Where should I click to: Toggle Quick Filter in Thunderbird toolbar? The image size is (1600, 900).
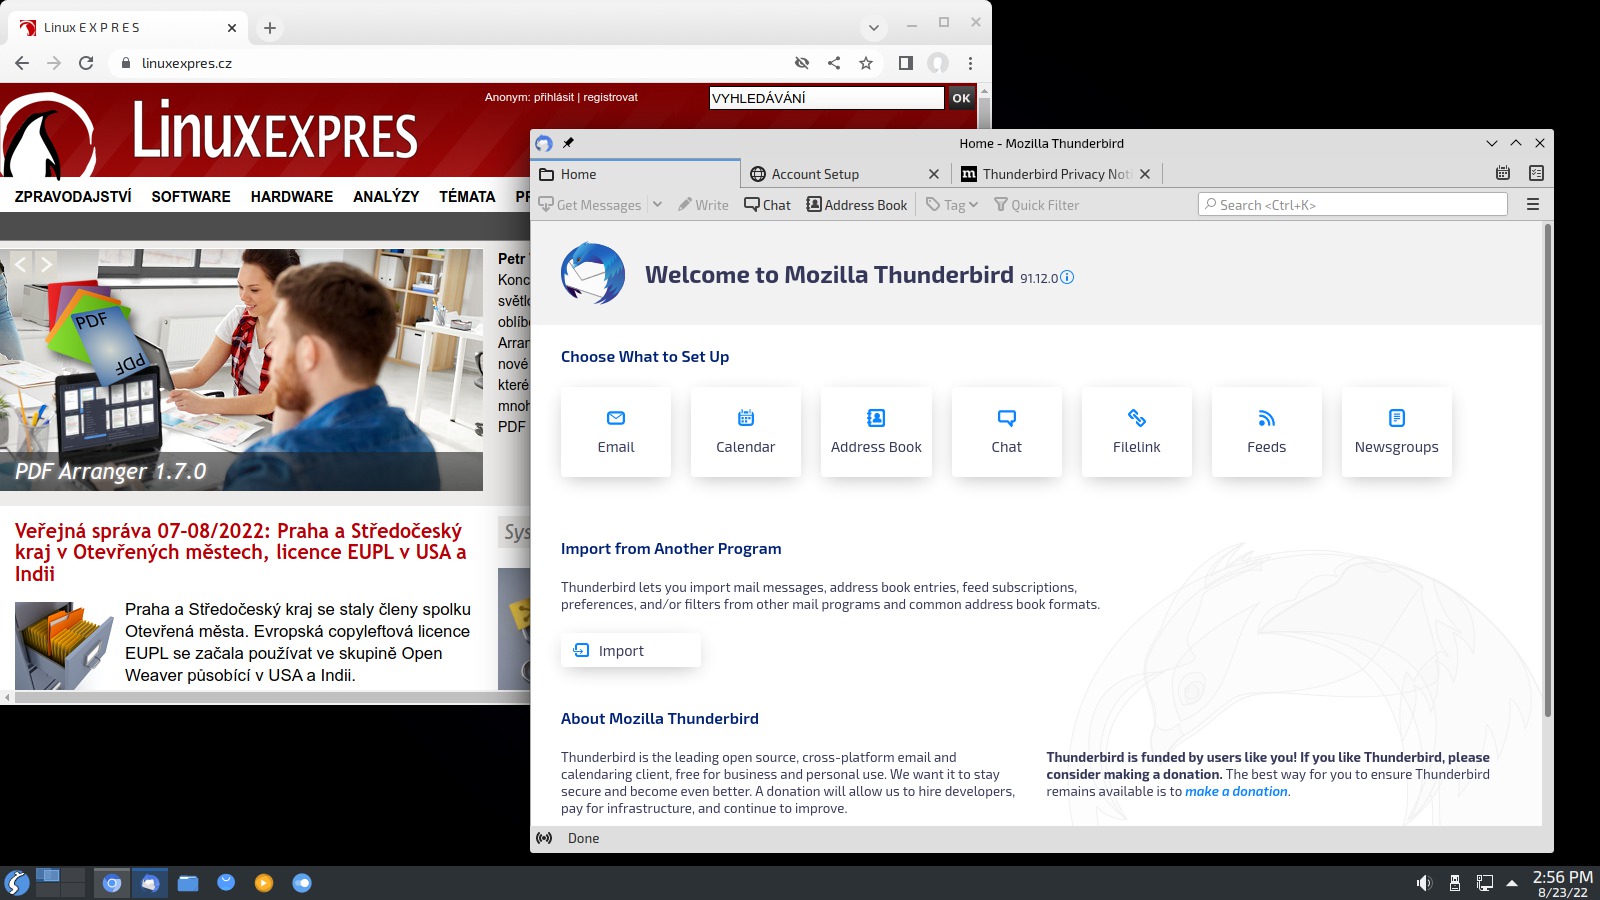(1036, 204)
